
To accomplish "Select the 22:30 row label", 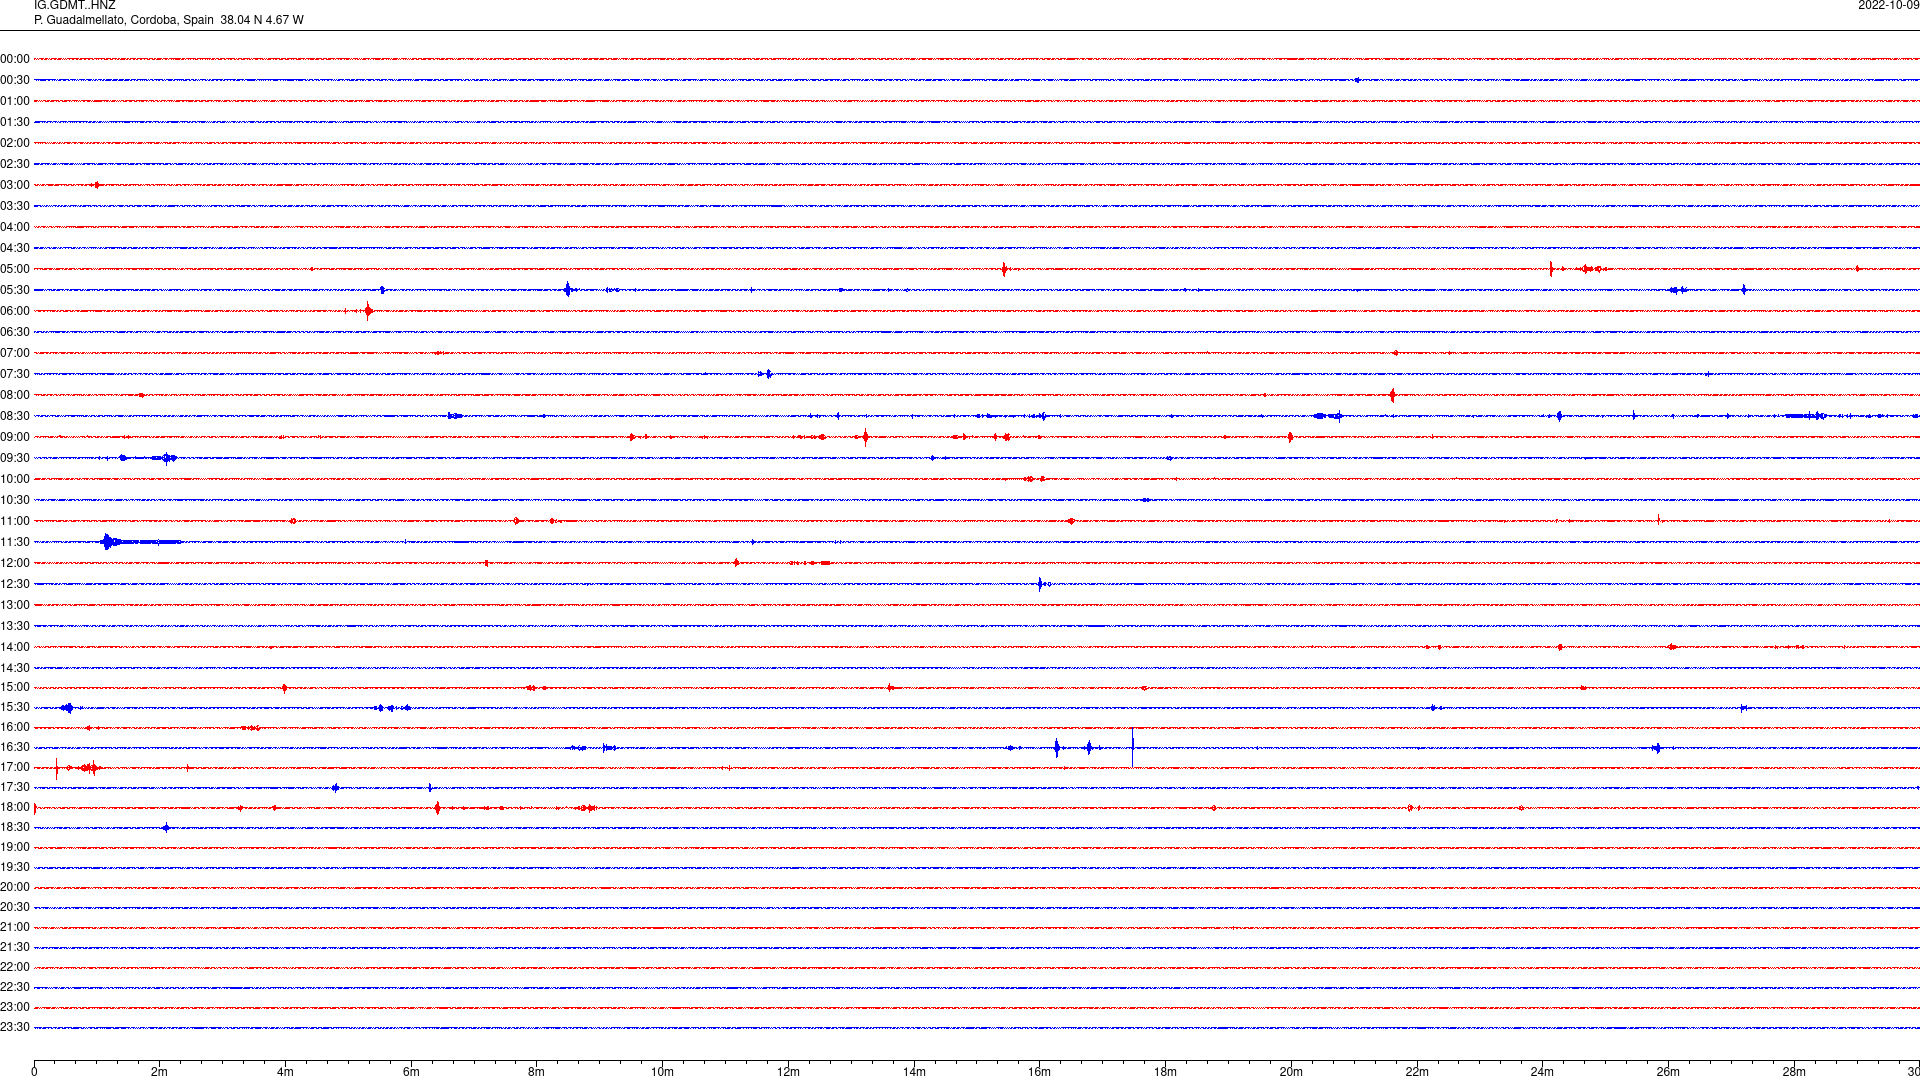I will [15, 987].
